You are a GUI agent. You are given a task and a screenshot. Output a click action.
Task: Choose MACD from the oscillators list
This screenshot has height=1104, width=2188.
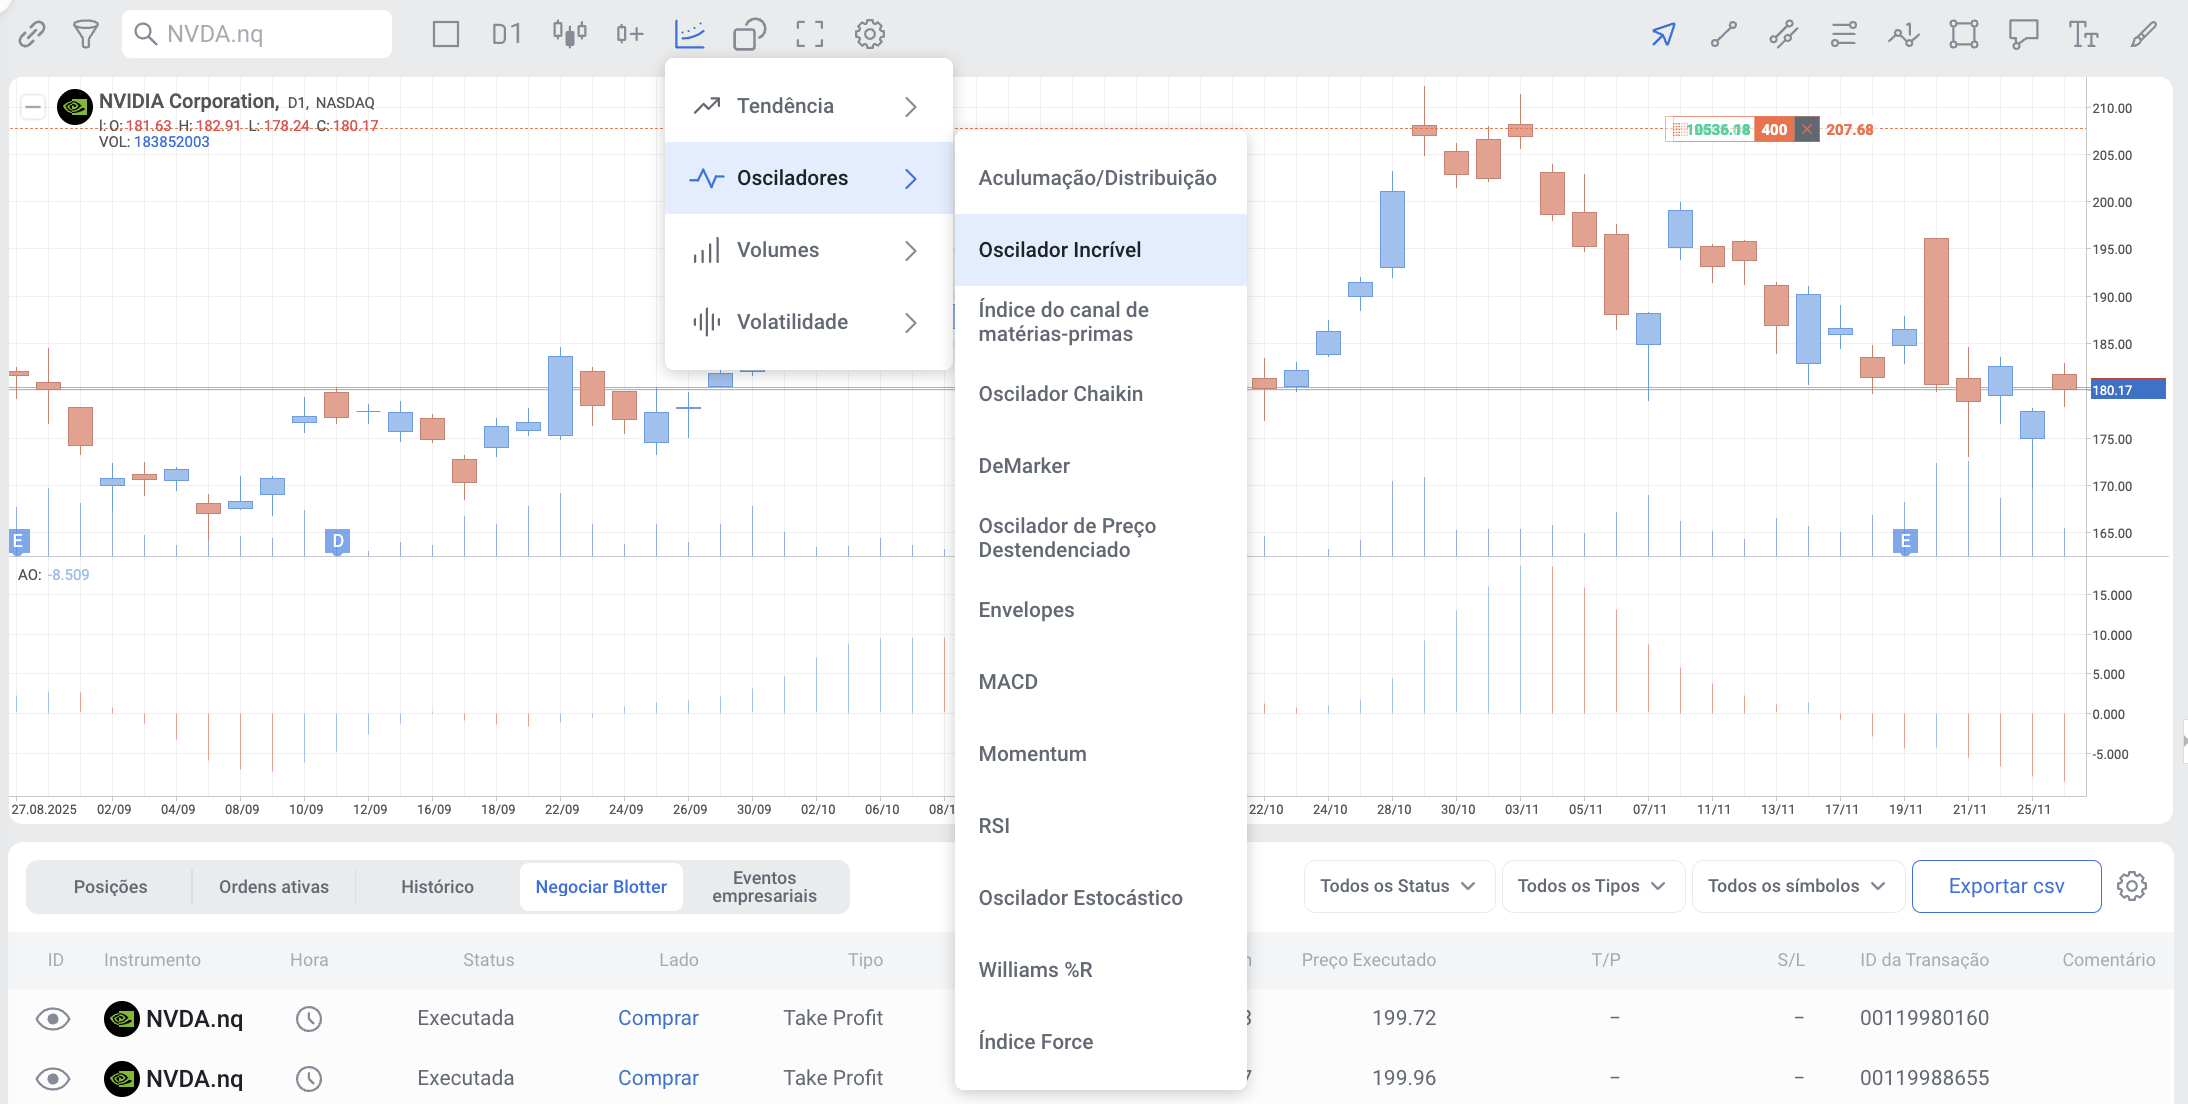point(1008,682)
